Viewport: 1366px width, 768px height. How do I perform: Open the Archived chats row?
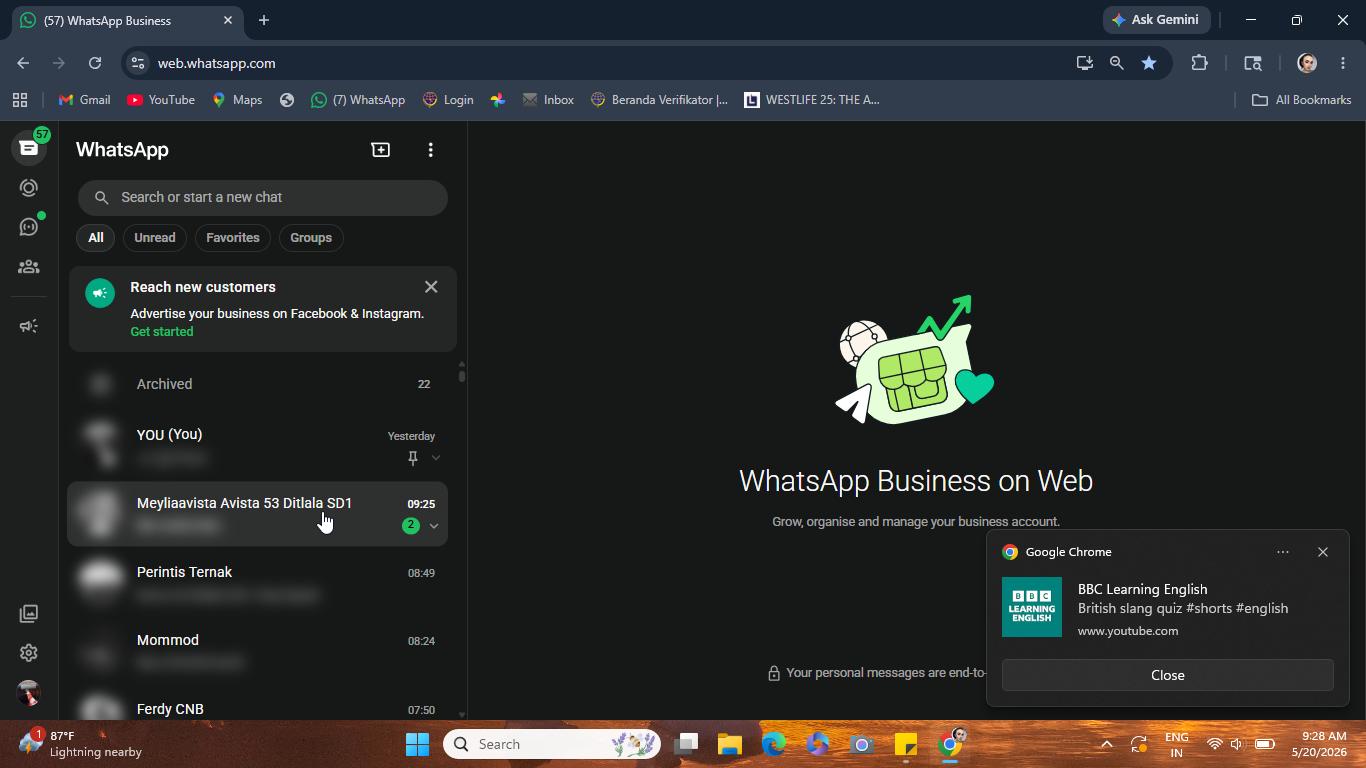tap(258, 384)
